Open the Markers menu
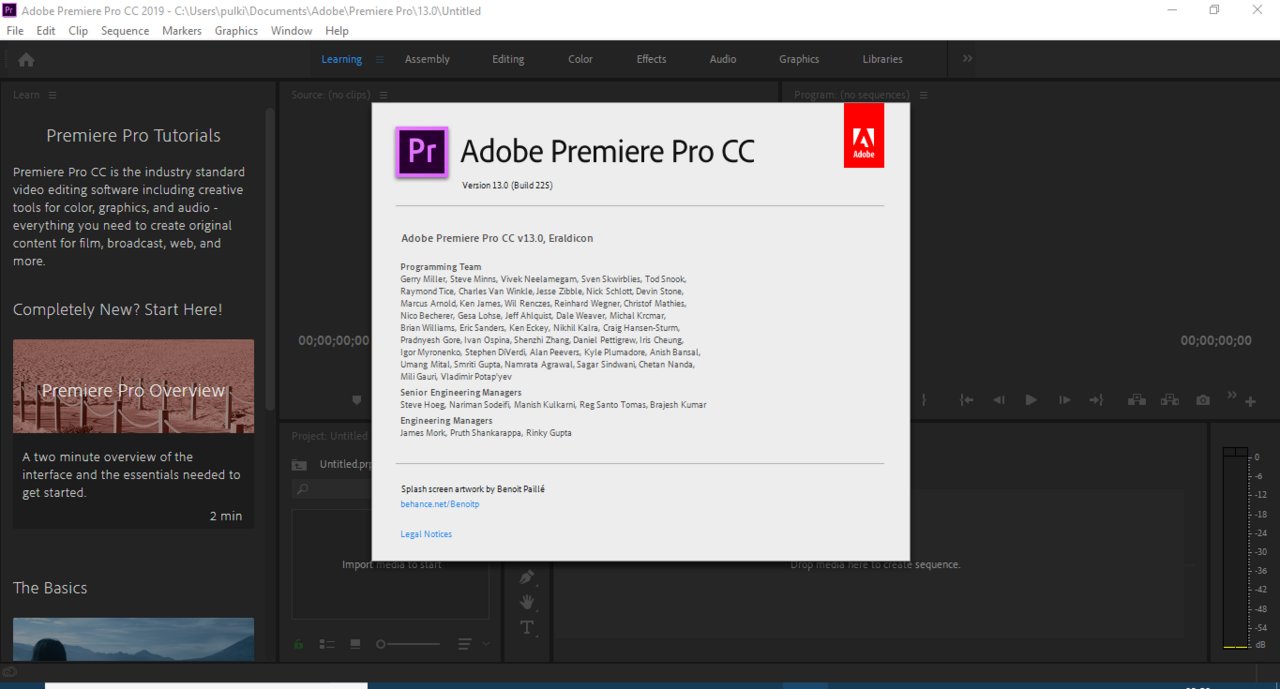 coord(180,31)
